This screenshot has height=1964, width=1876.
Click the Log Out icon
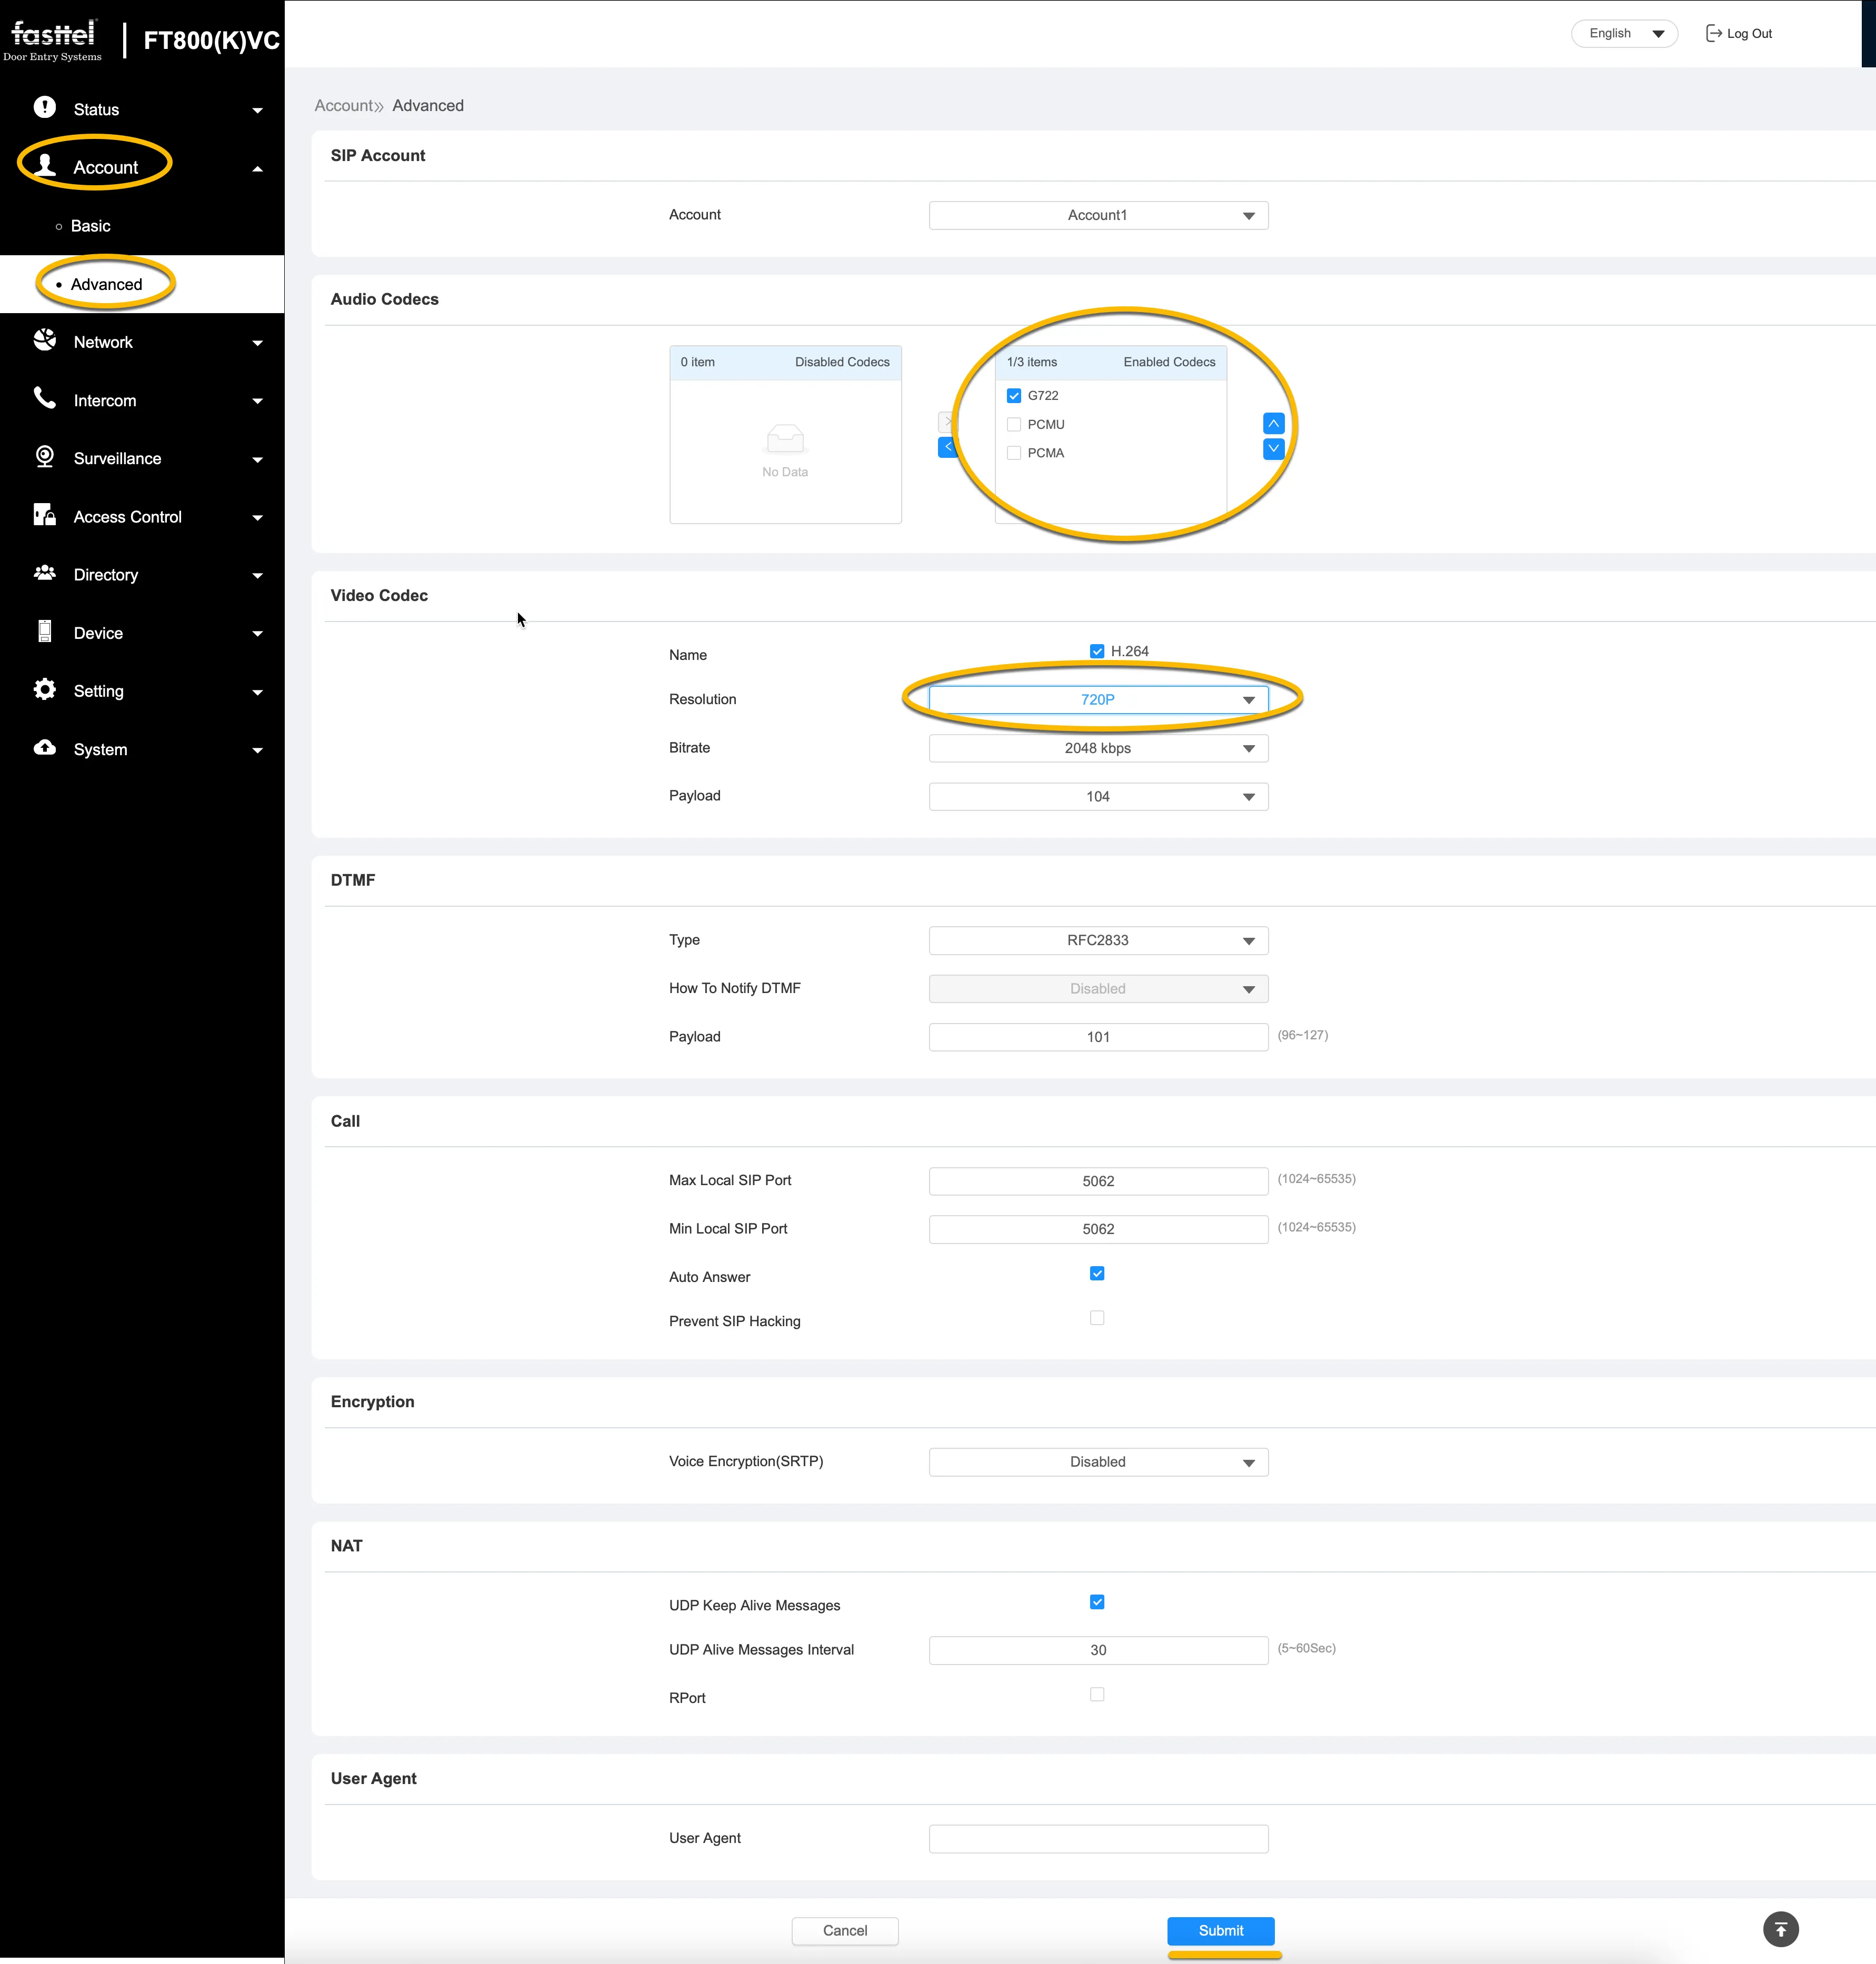coord(1713,33)
